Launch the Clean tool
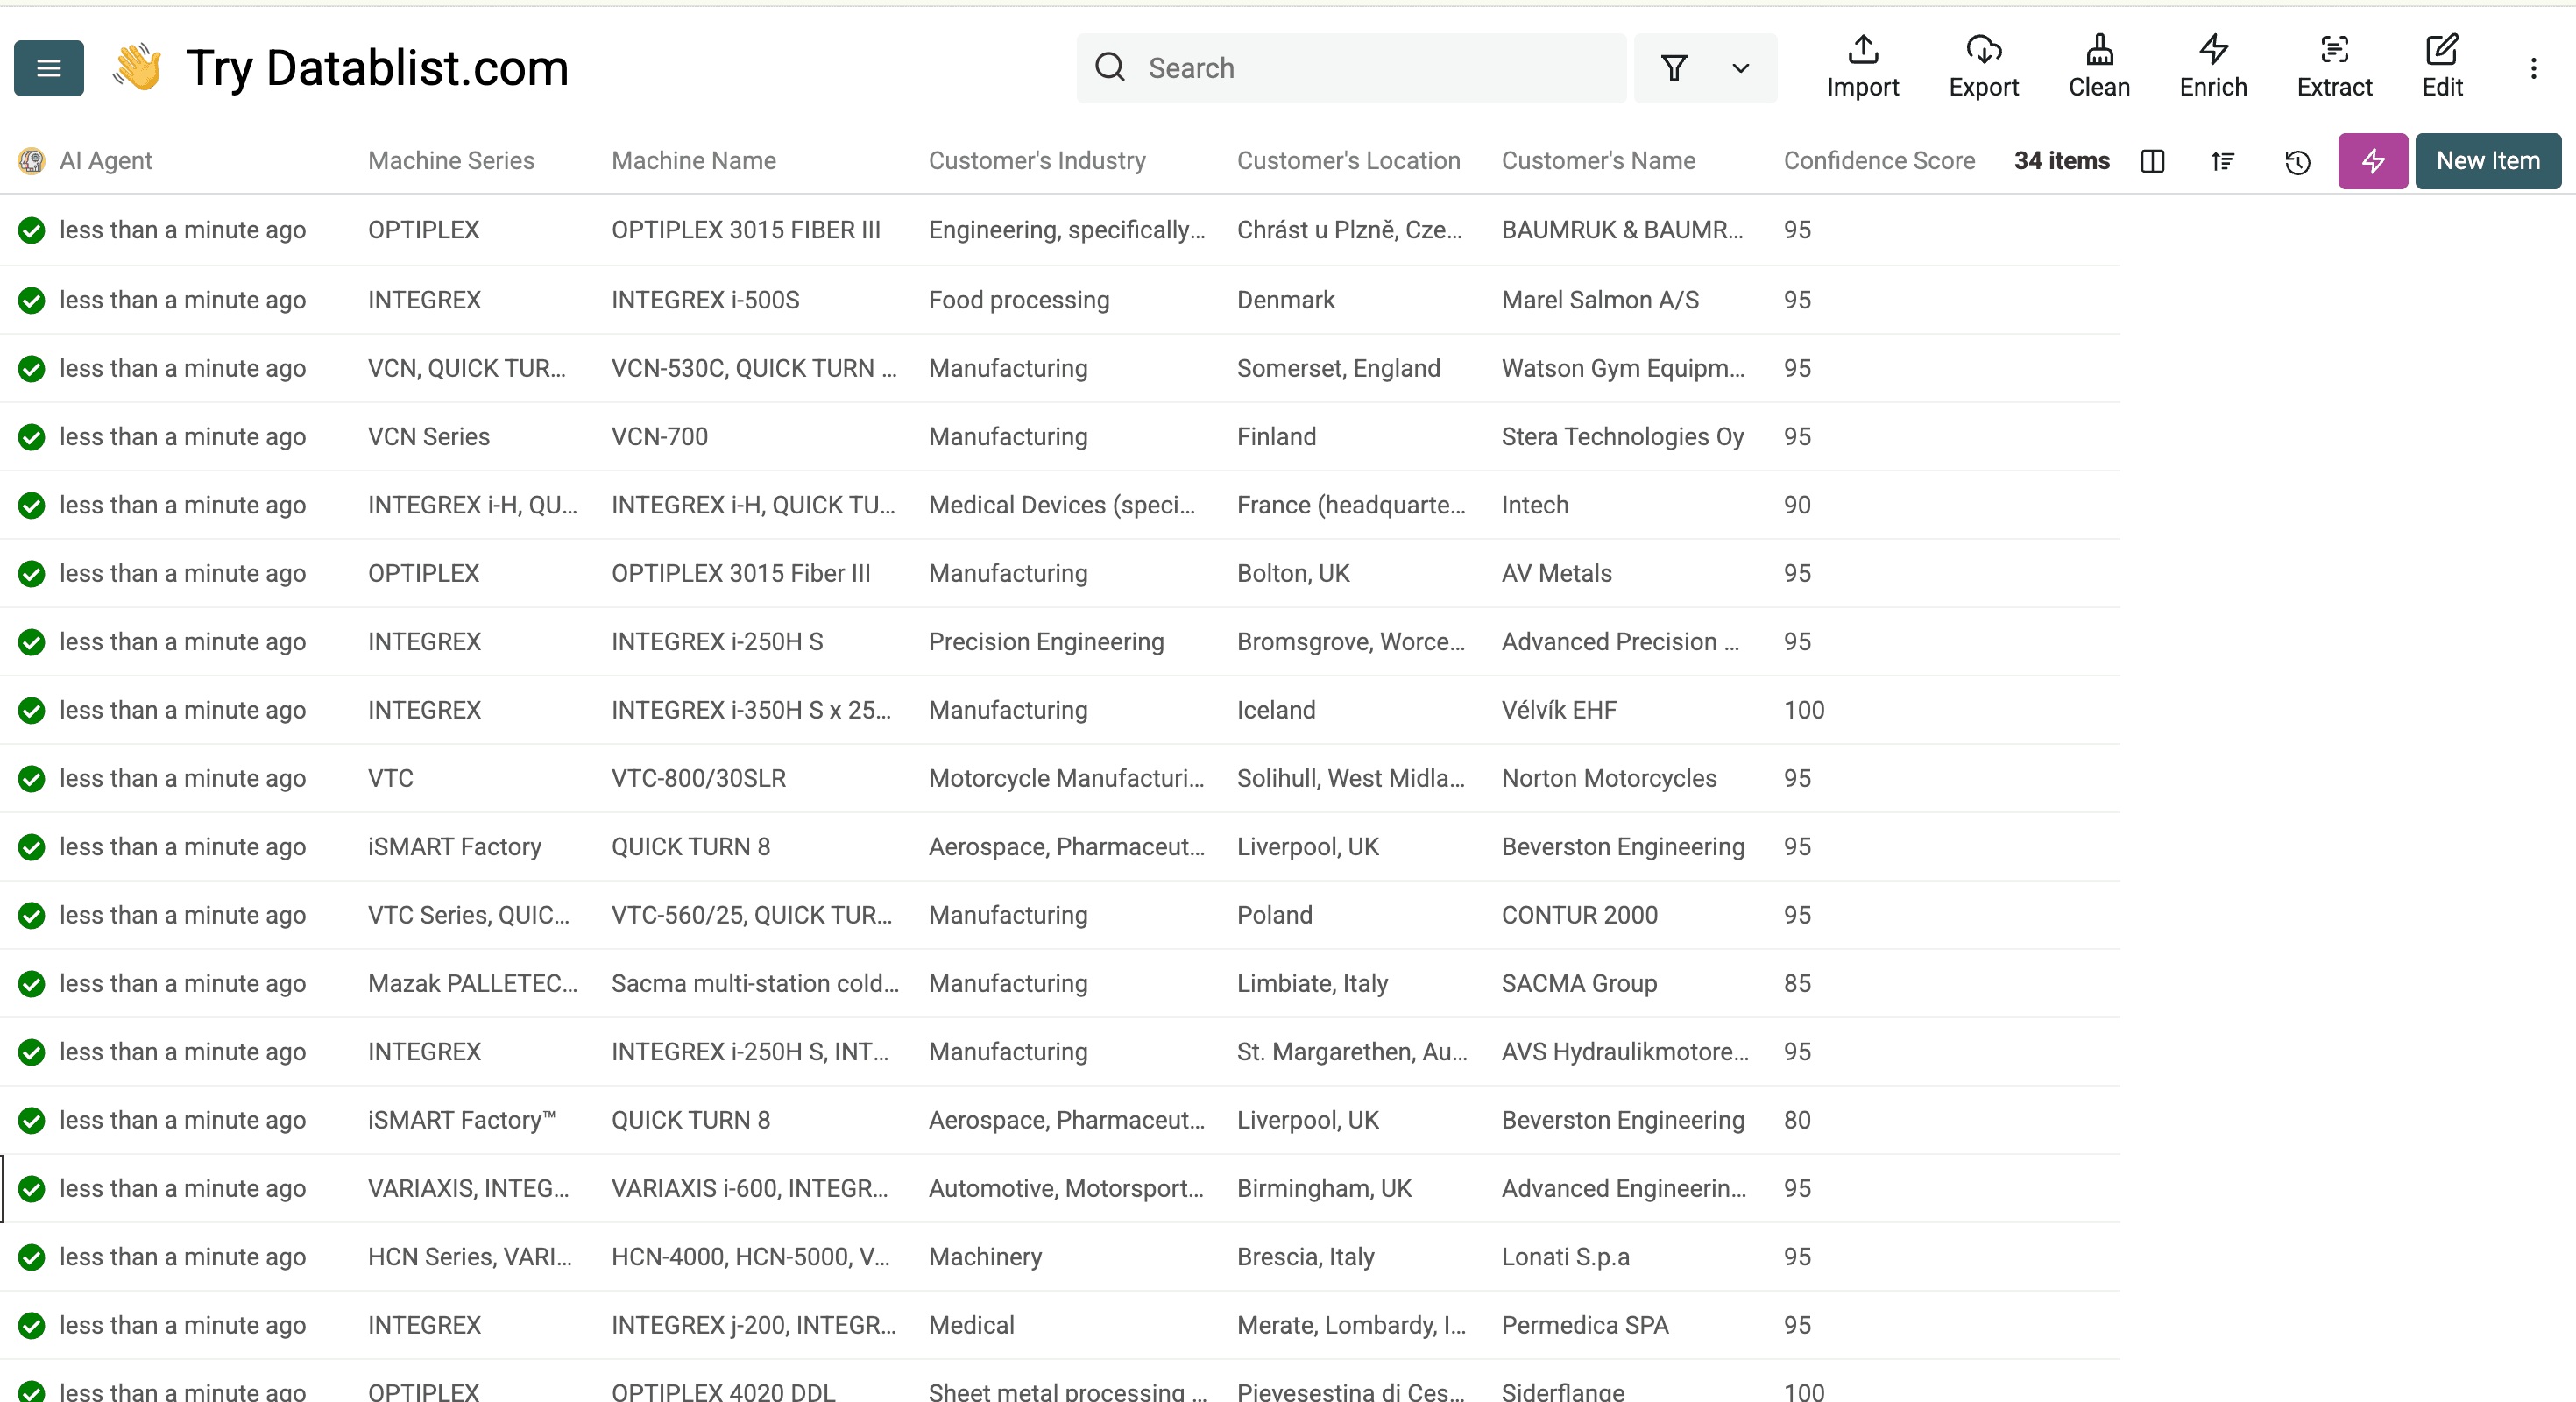 [x=2099, y=67]
